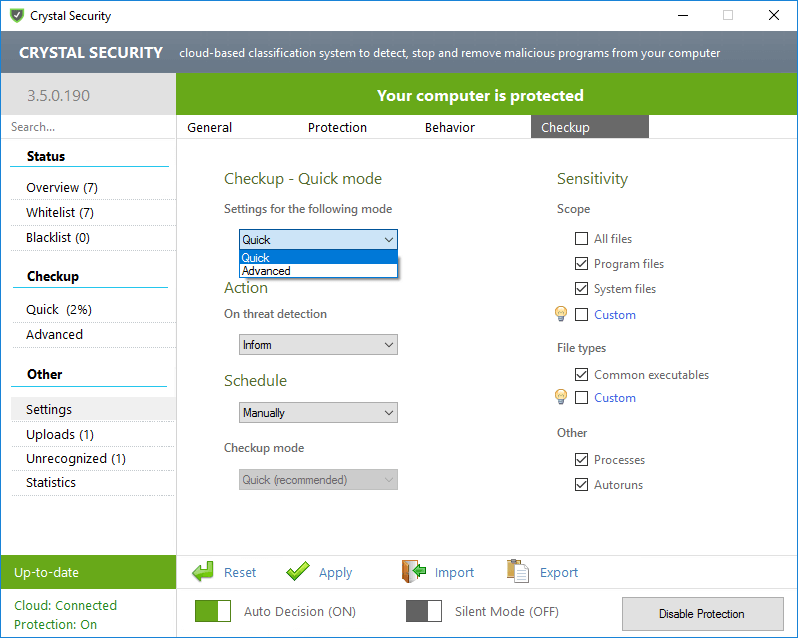
Task: Click the blue Custom link under File types
Action: (615, 397)
